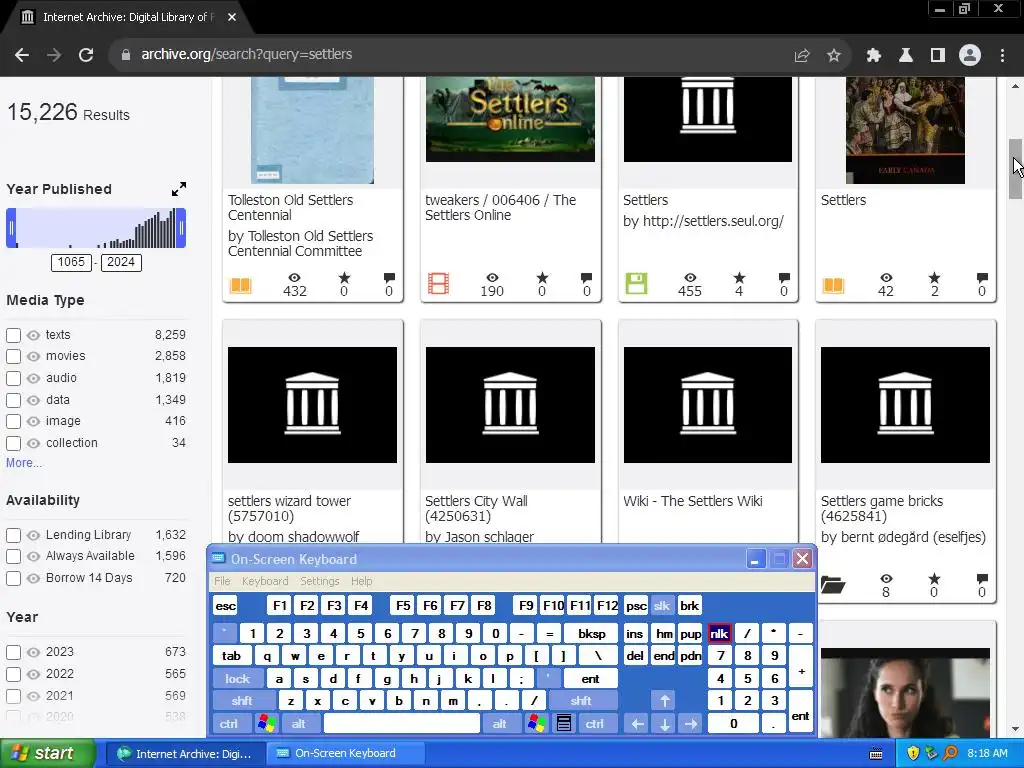This screenshot has height=768, width=1024.
Task: Close the Internet Archive browser tab
Action: (232, 17)
